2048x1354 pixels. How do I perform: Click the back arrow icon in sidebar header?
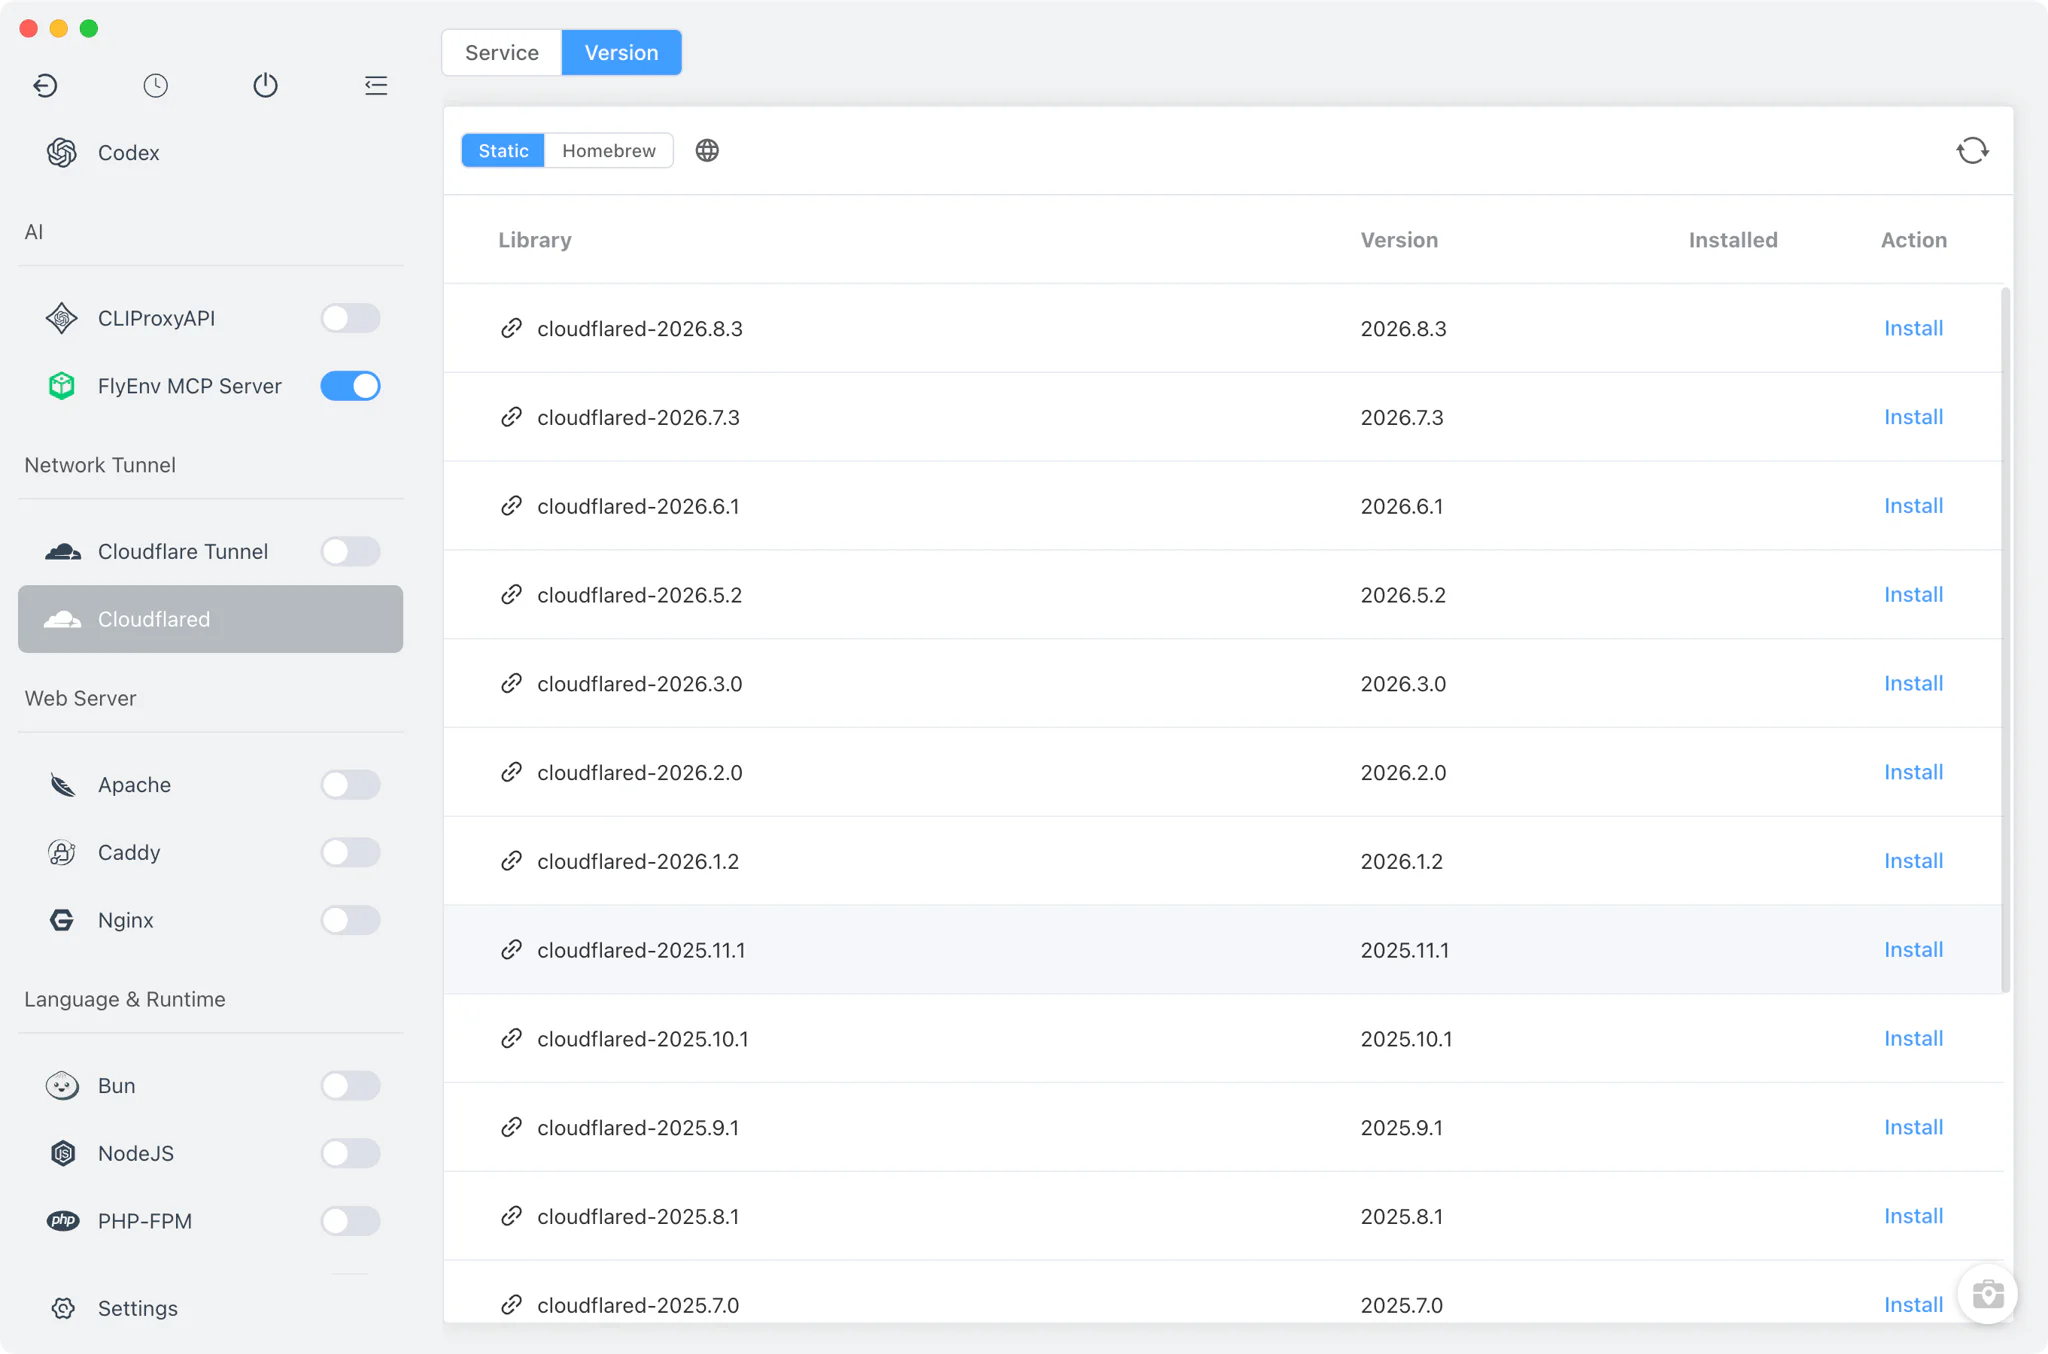coord(45,85)
